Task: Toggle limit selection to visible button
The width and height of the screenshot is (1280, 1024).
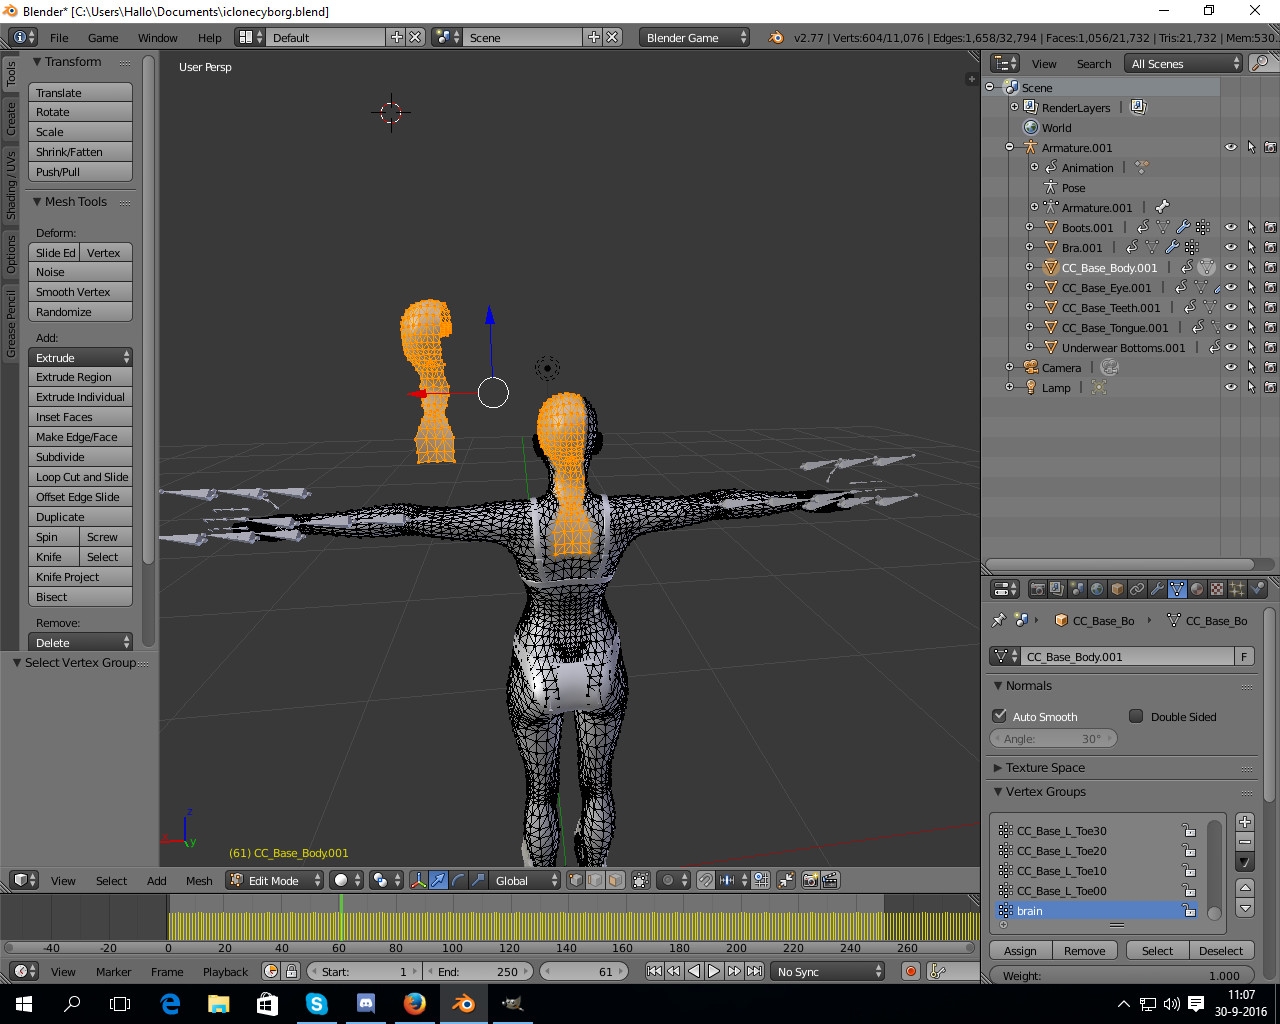Action: (x=641, y=880)
